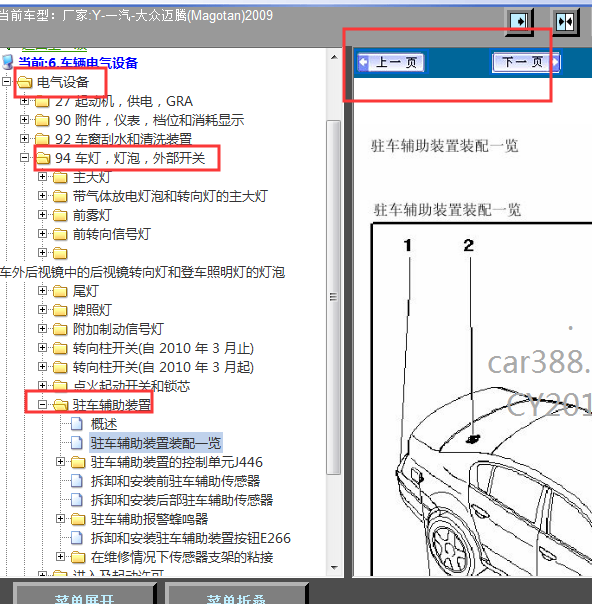This screenshot has width=592, height=604.
Task: Click the 菜单展开 button
Action: [x=84, y=595]
